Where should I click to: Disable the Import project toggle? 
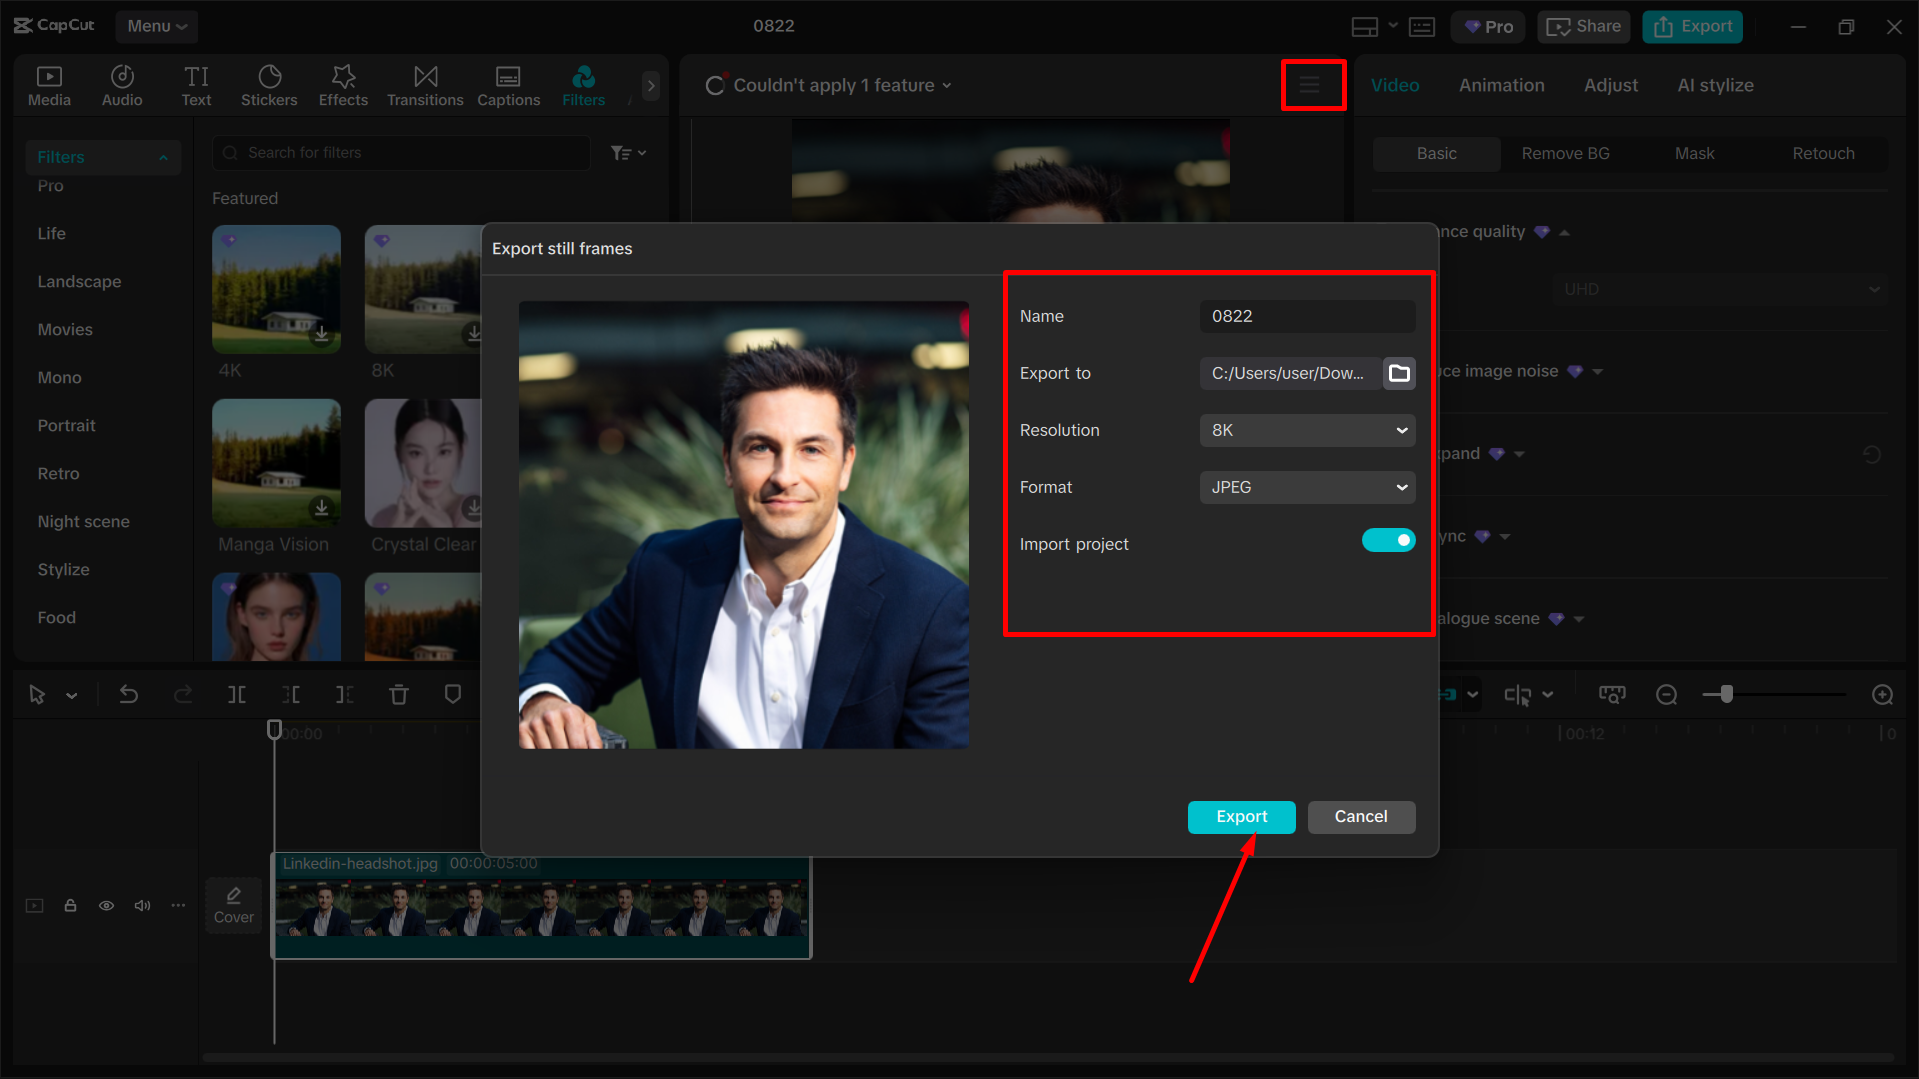point(1388,540)
